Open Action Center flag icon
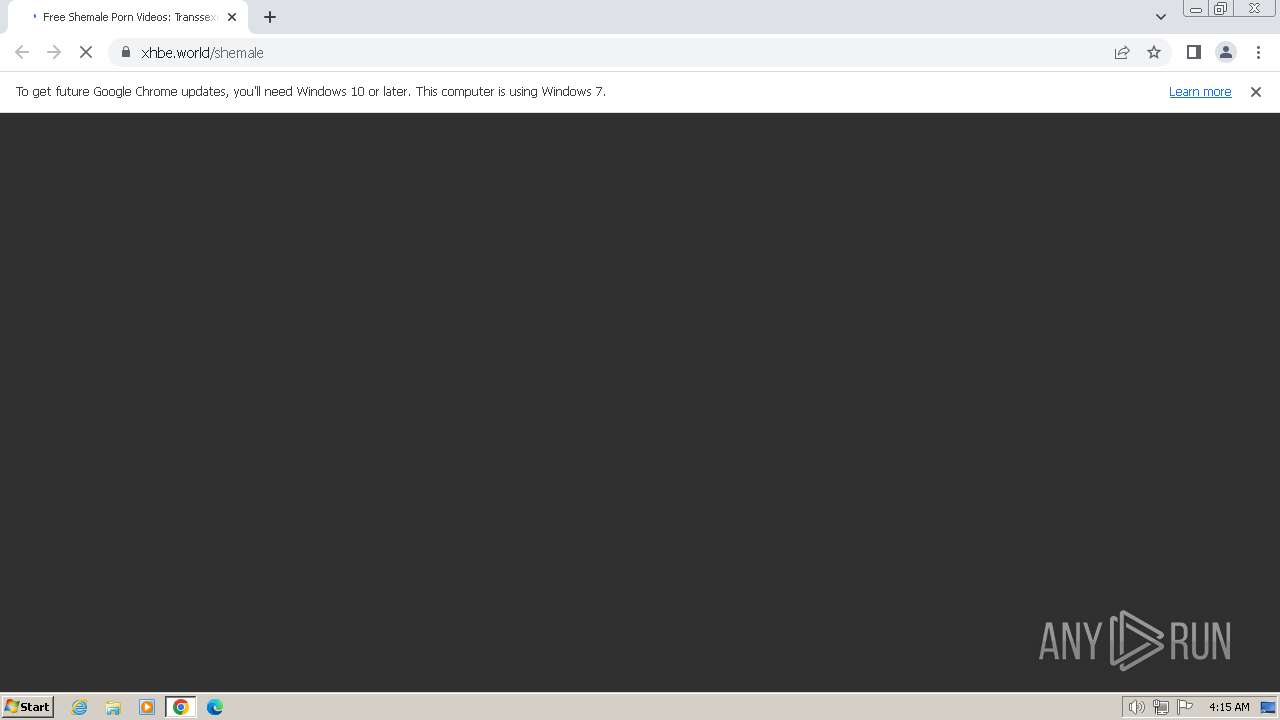The image size is (1280, 720). coord(1185,707)
